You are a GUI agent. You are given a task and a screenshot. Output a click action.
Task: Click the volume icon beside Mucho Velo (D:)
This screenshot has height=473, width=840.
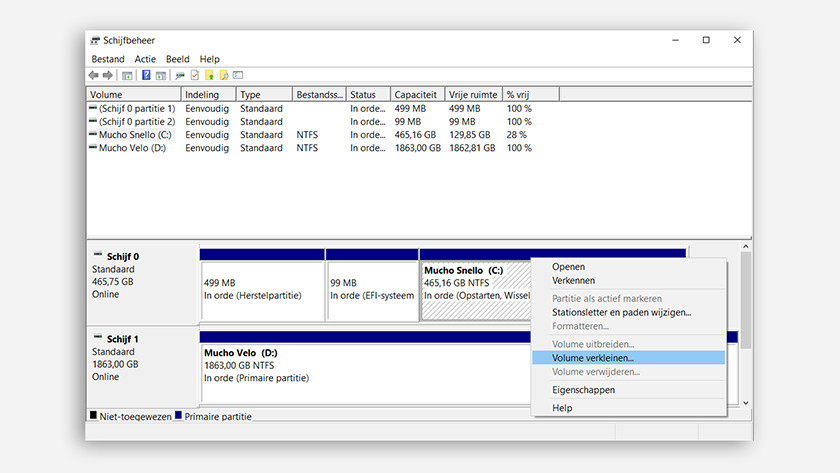(93, 147)
